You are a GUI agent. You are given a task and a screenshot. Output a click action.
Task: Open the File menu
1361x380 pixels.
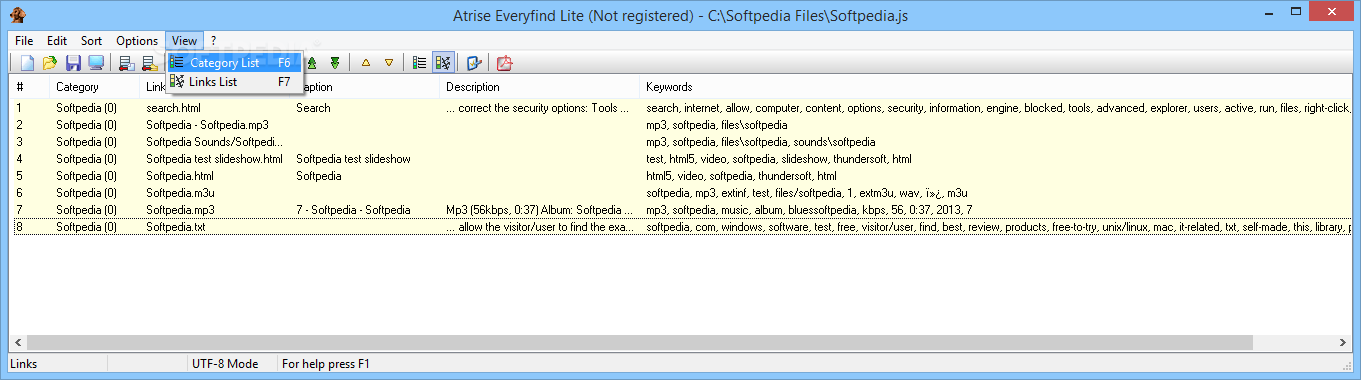pyautogui.click(x=24, y=41)
